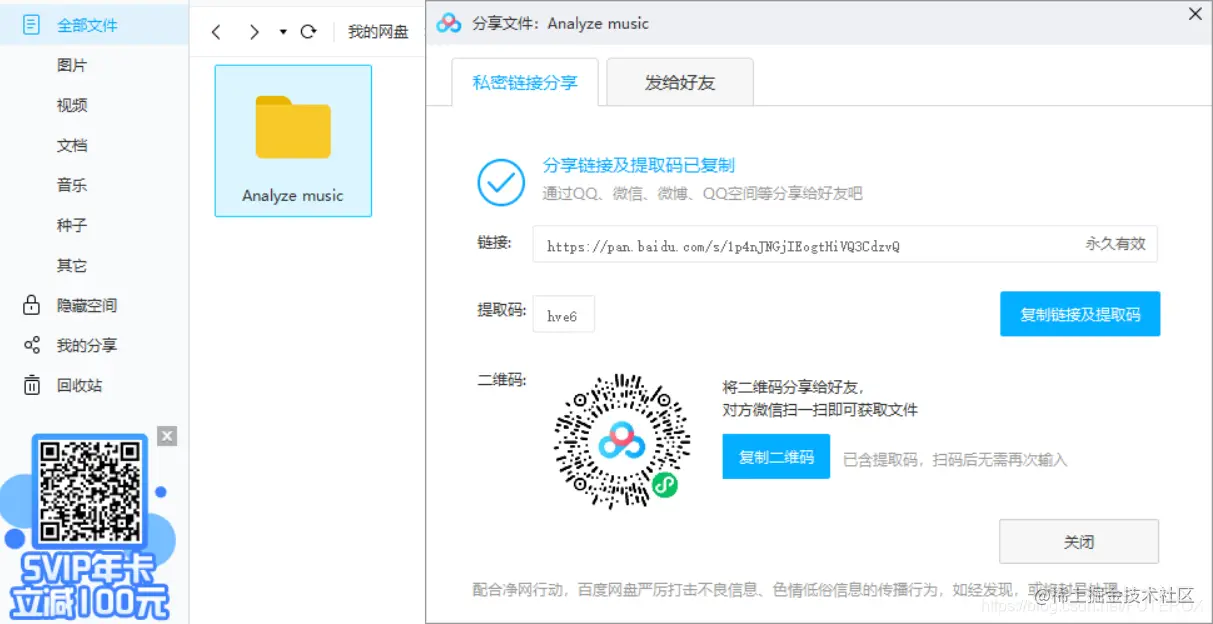Viewport: 1213px width, 624px height.
Task: Switch to the 发给好友 tab
Action: tap(680, 82)
